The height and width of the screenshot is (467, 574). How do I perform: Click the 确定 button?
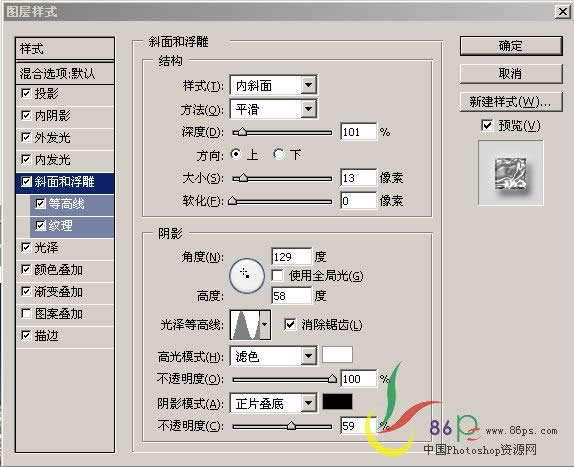click(x=511, y=46)
